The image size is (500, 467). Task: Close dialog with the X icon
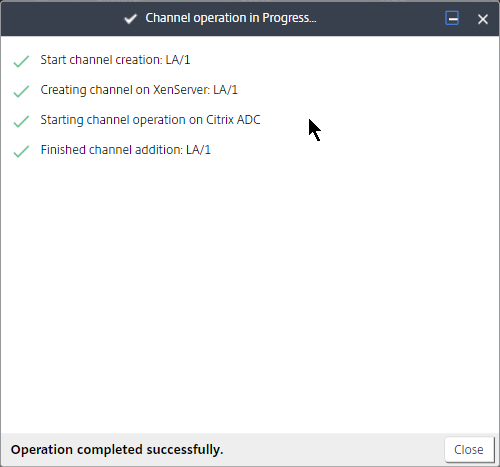[483, 19]
